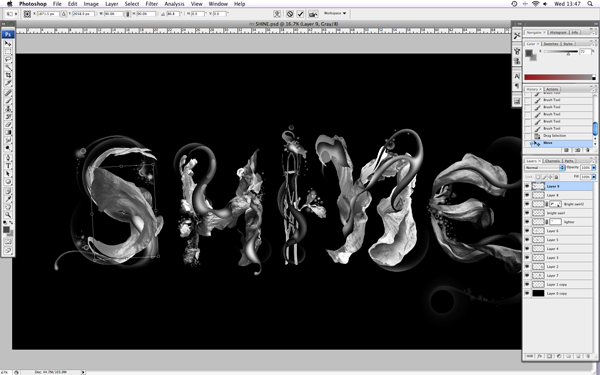This screenshot has height=375, width=600.
Task: Toggle visibility of the lighter layer
Action: point(527,222)
